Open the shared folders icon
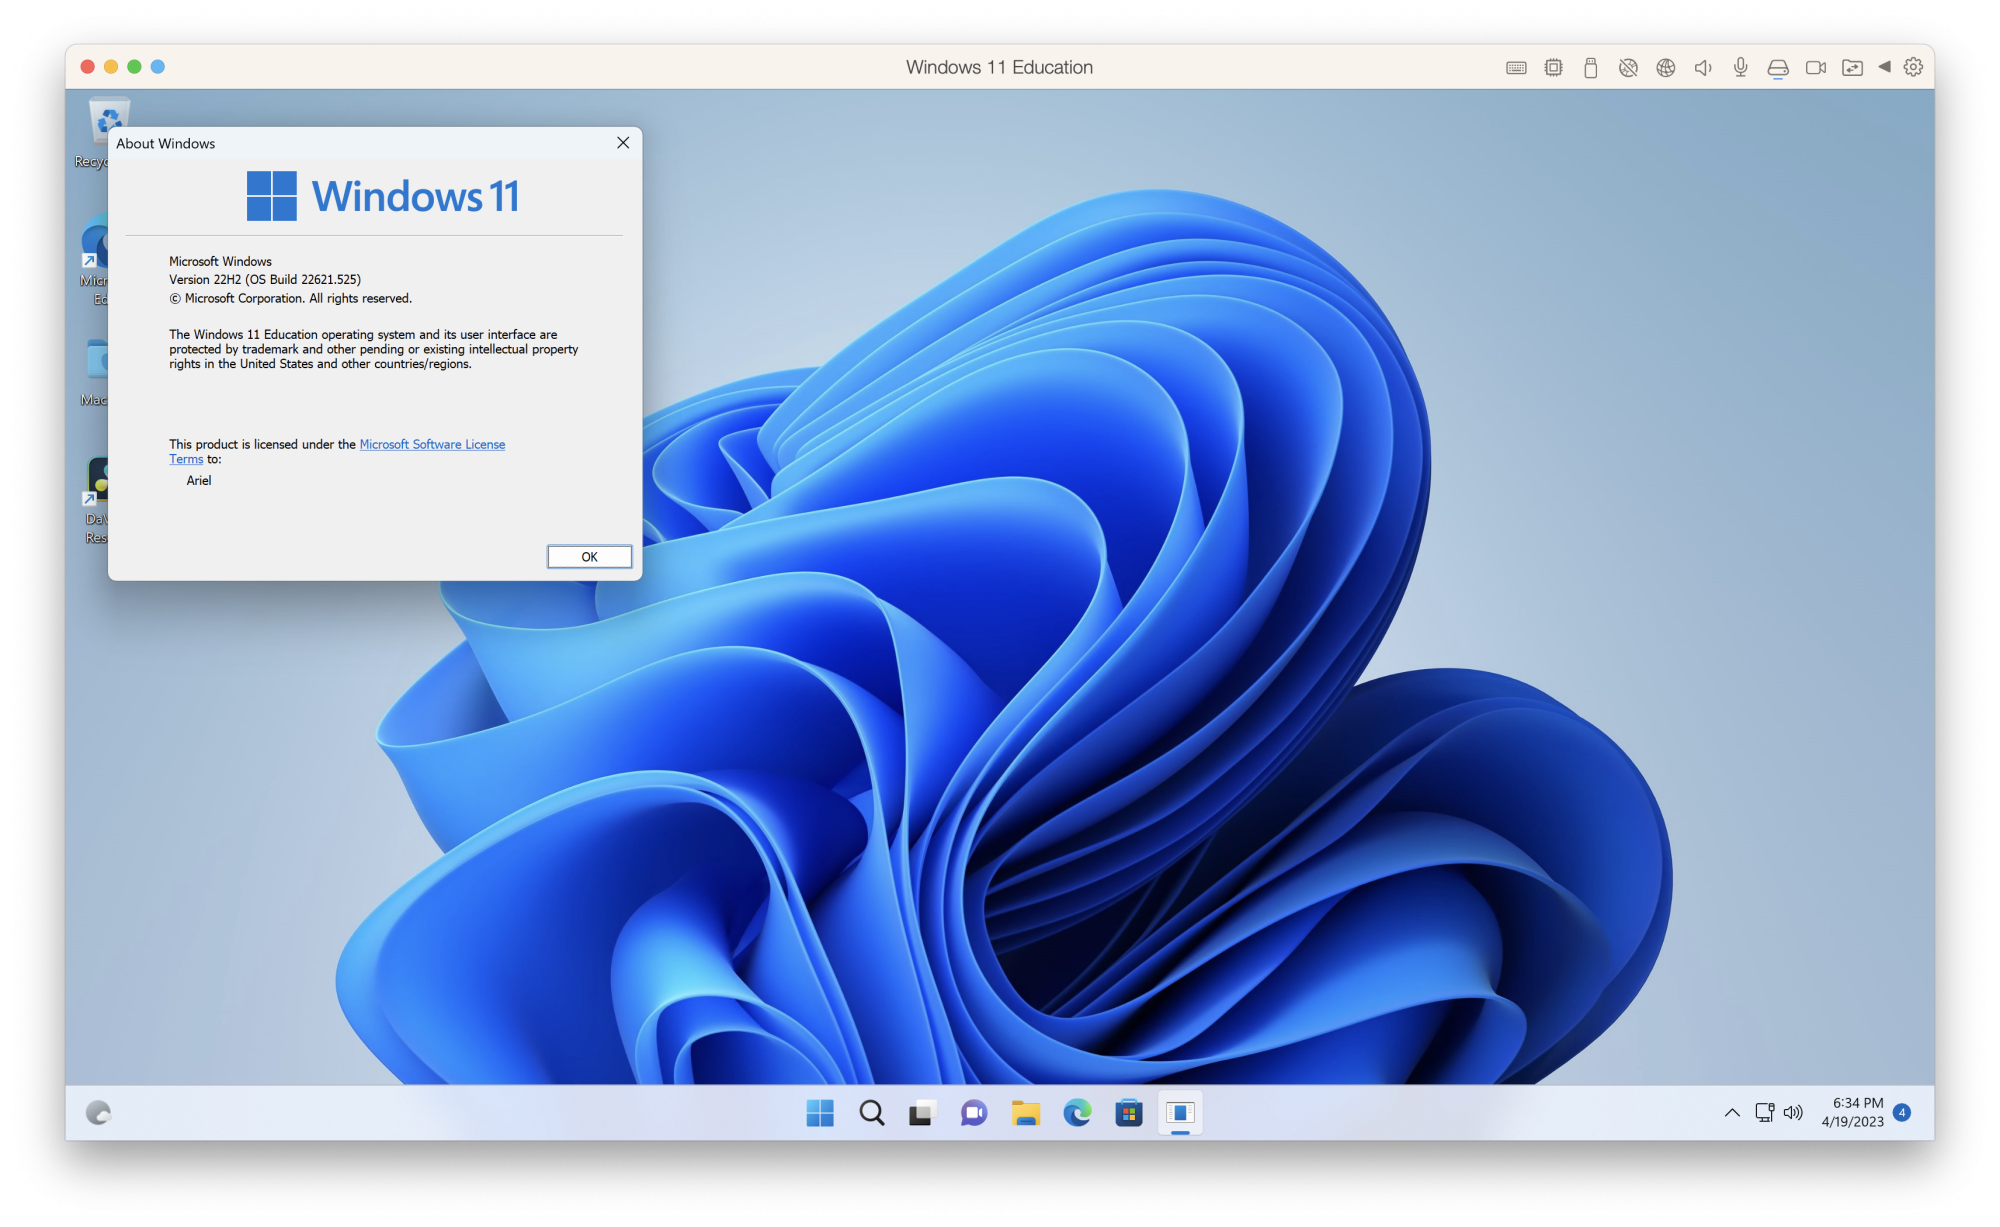The height and width of the screenshot is (1227, 2000). tap(1852, 68)
